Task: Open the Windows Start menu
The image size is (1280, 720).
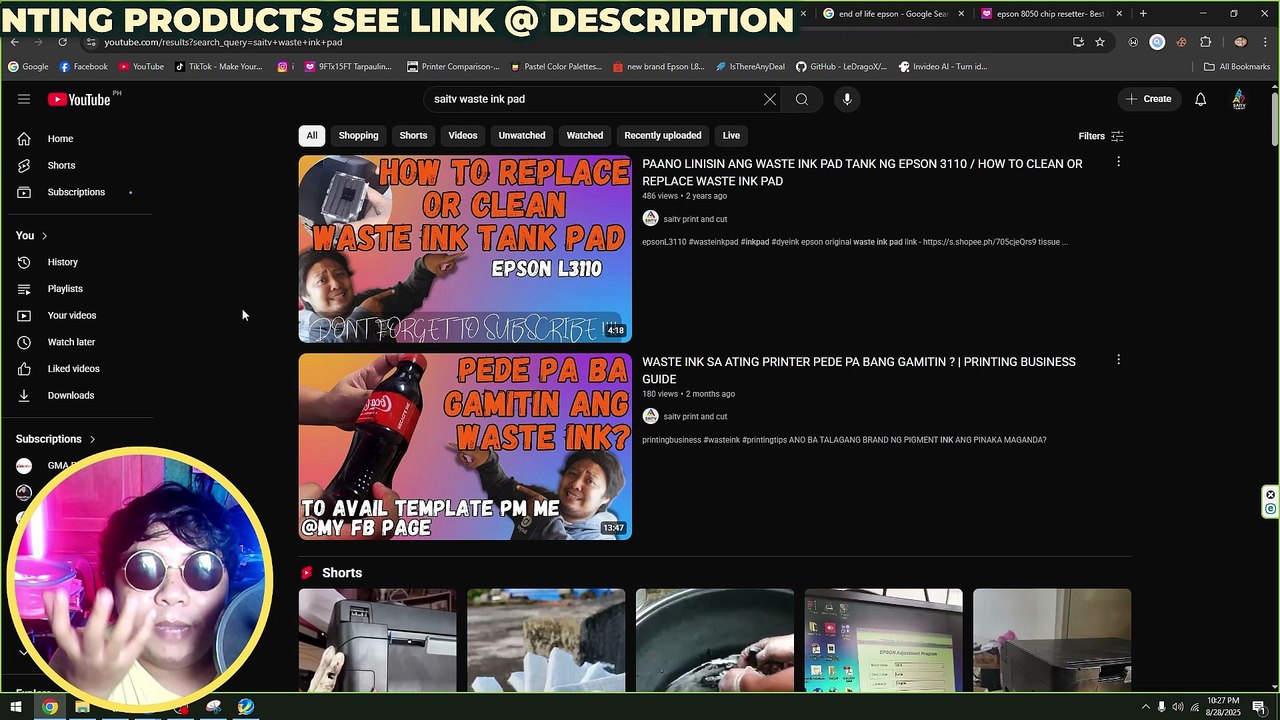Action: (x=16, y=707)
